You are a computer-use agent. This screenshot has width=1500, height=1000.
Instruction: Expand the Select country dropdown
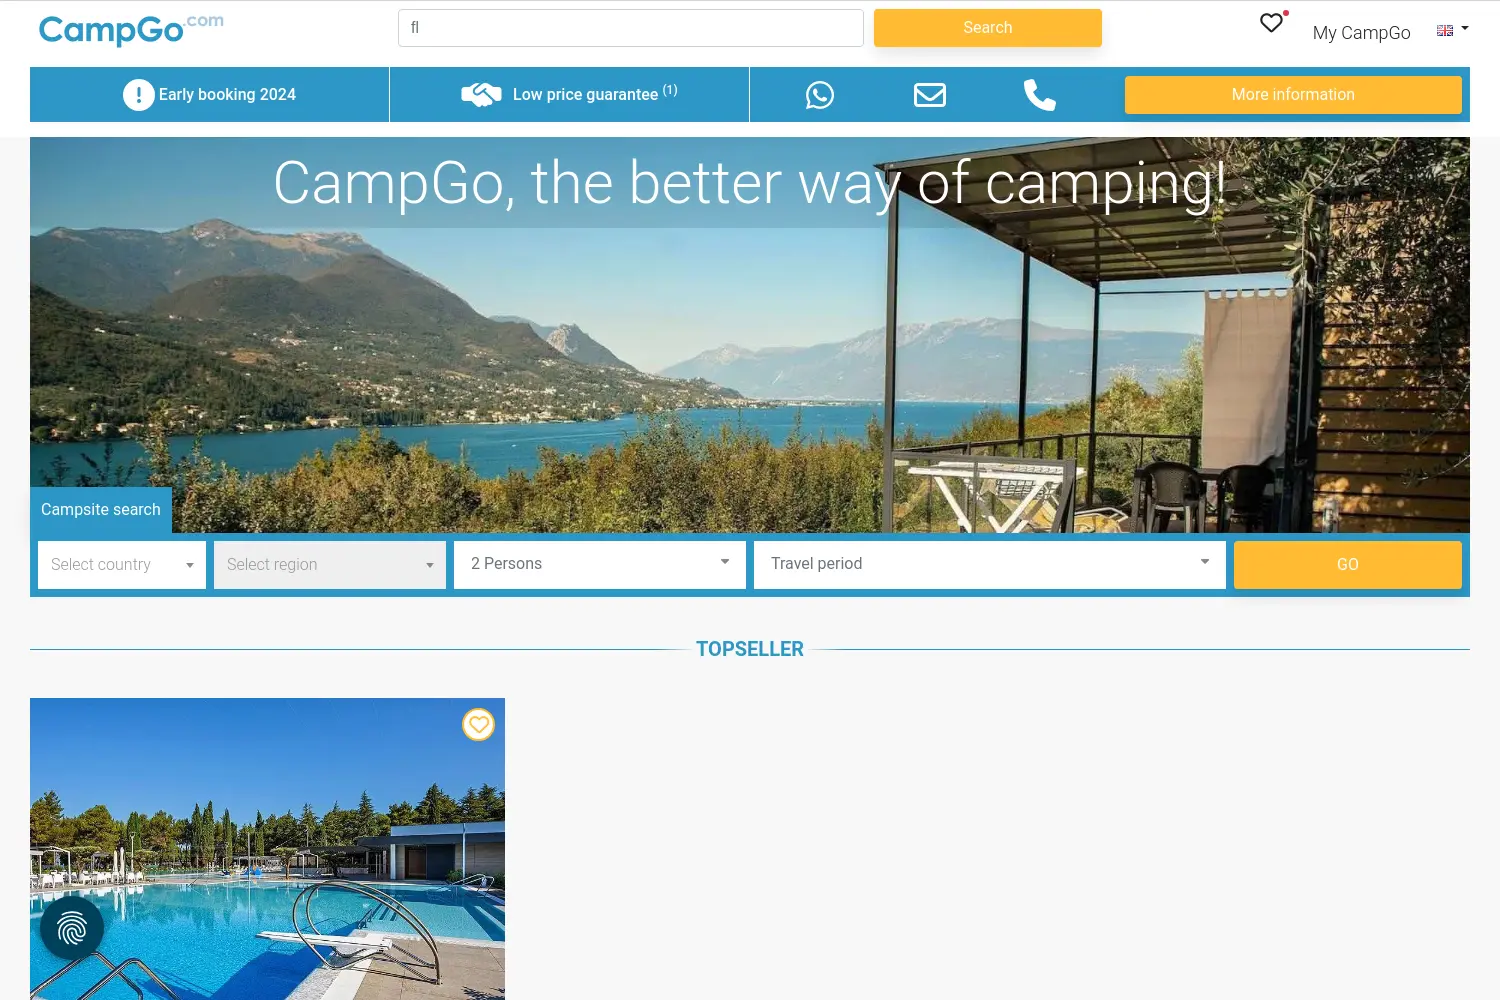pos(122,565)
